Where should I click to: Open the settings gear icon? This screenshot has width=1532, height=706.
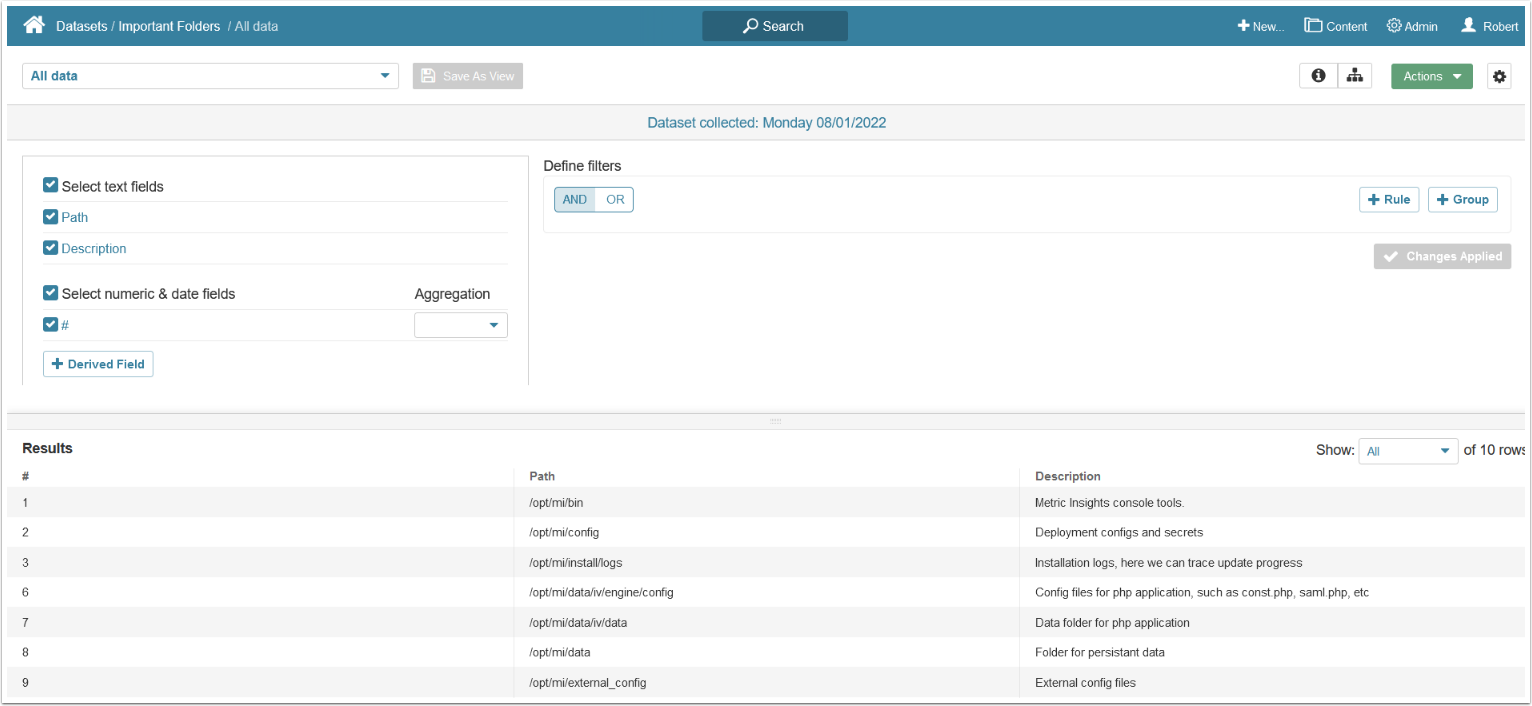point(1498,77)
